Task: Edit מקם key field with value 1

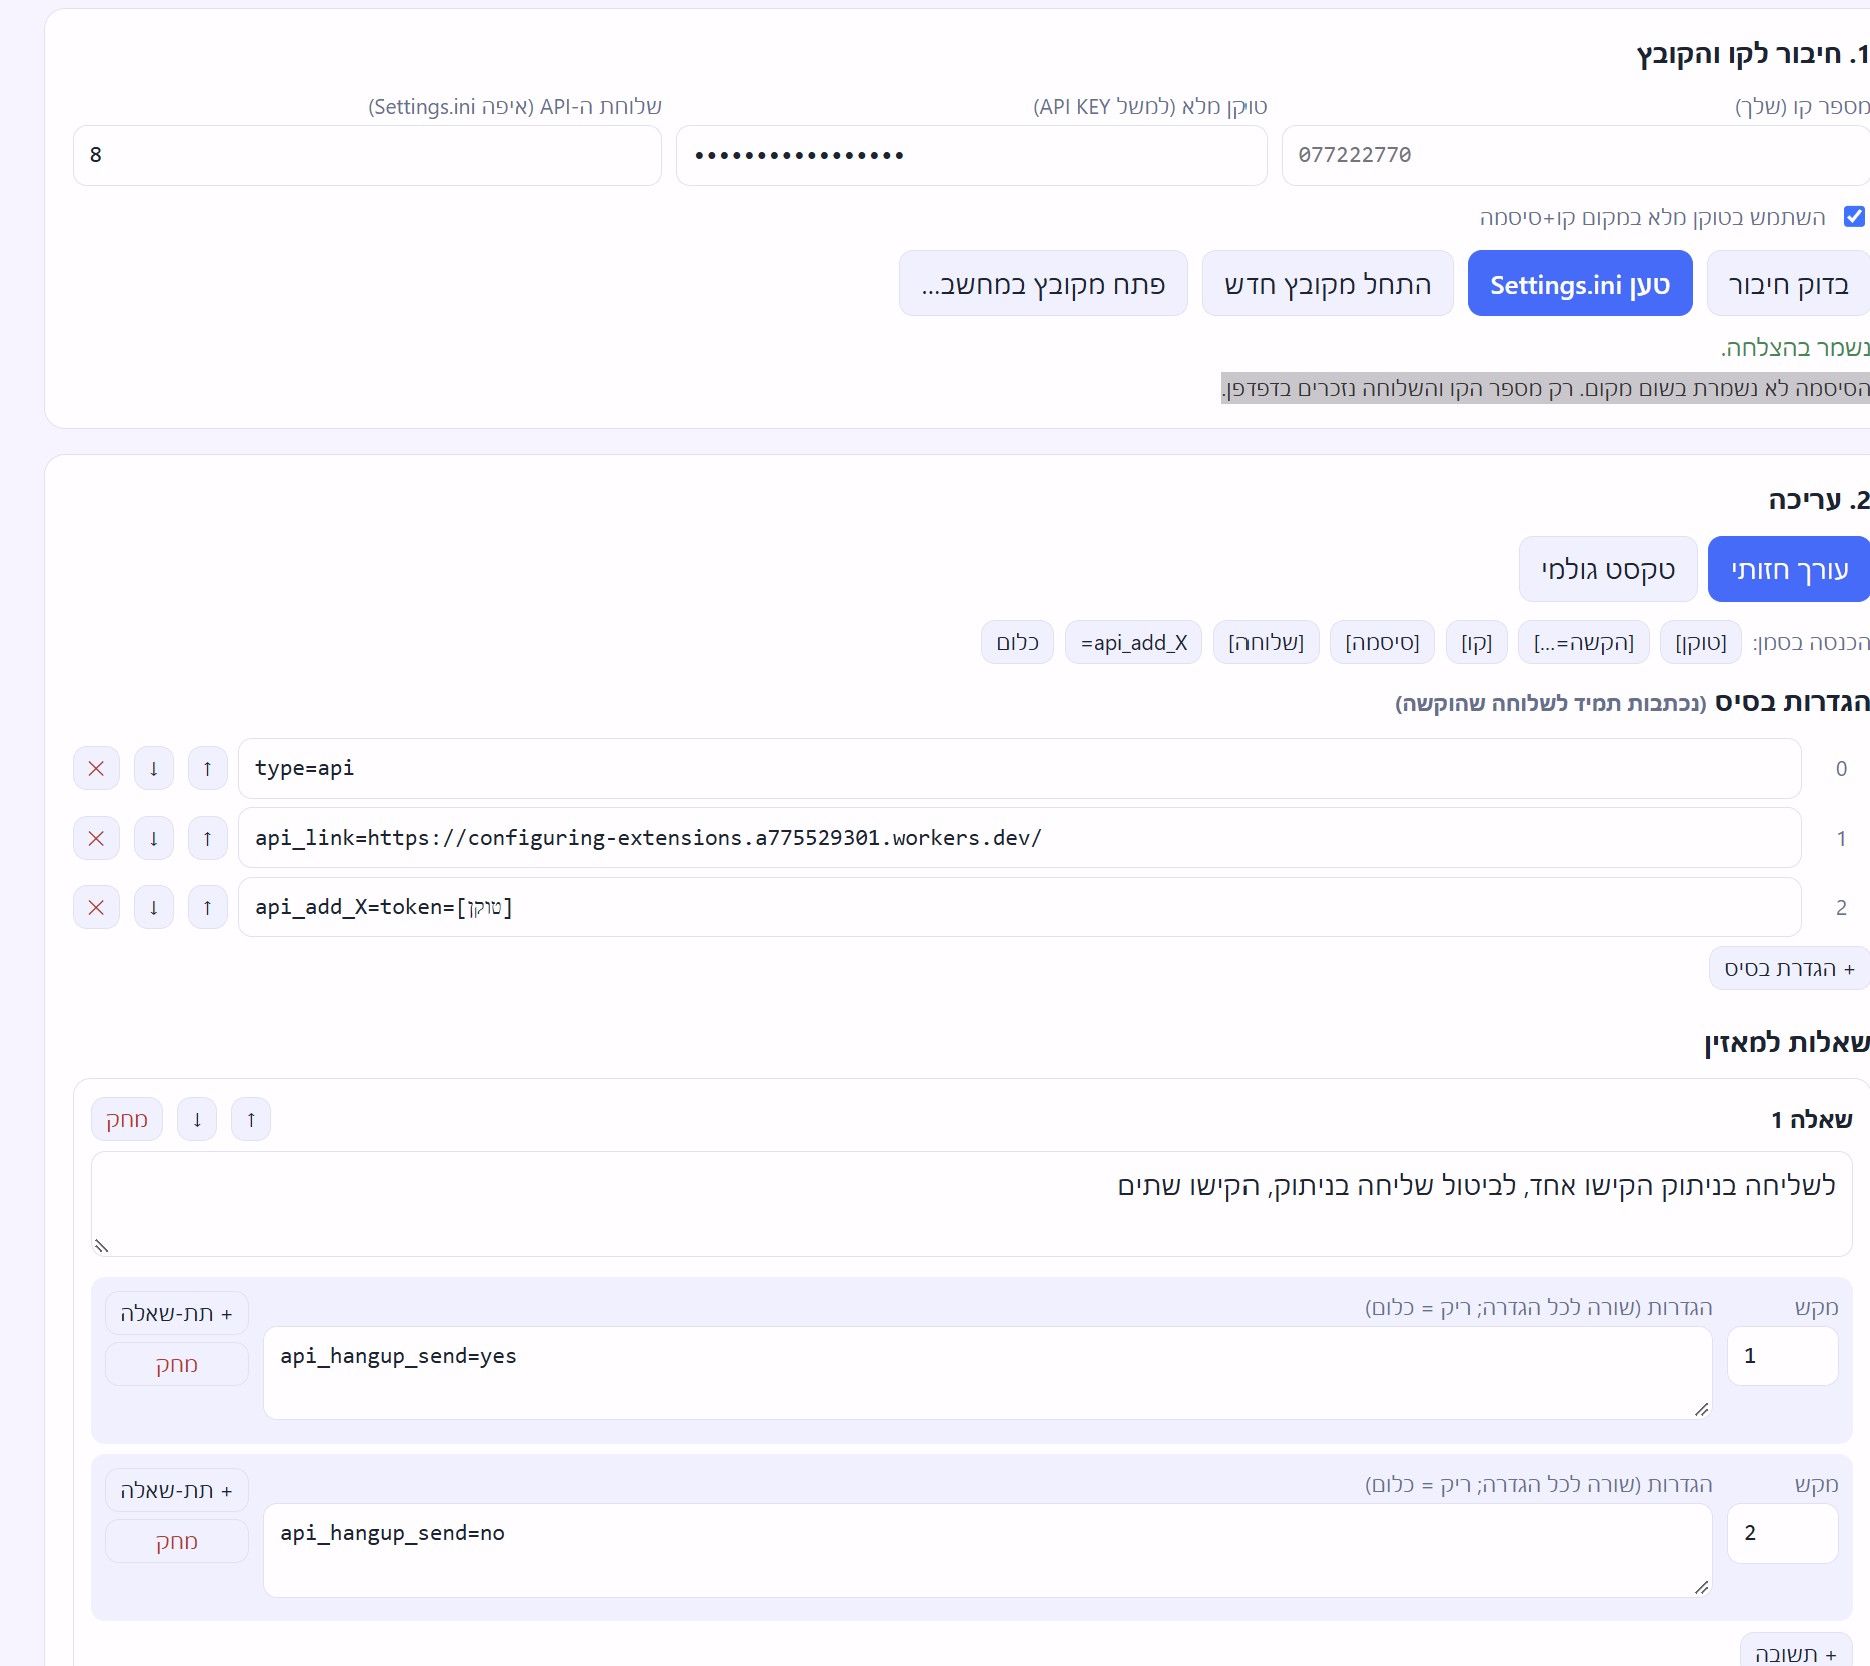Action: pyautogui.click(x=1783, y=1356)
